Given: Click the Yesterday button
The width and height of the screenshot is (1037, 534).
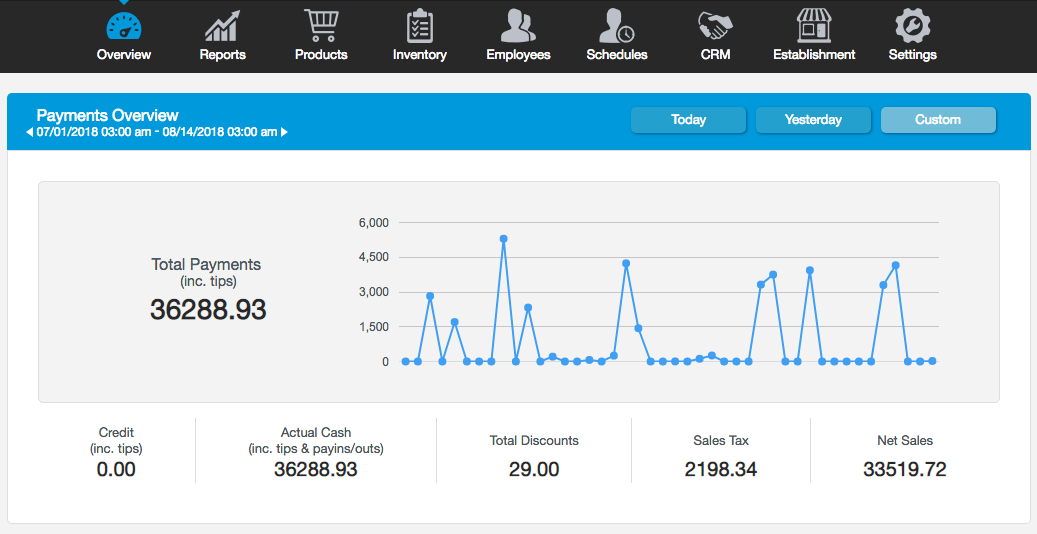Looking at the screenshot, I should pyautogui.click(x=813, y=120).
